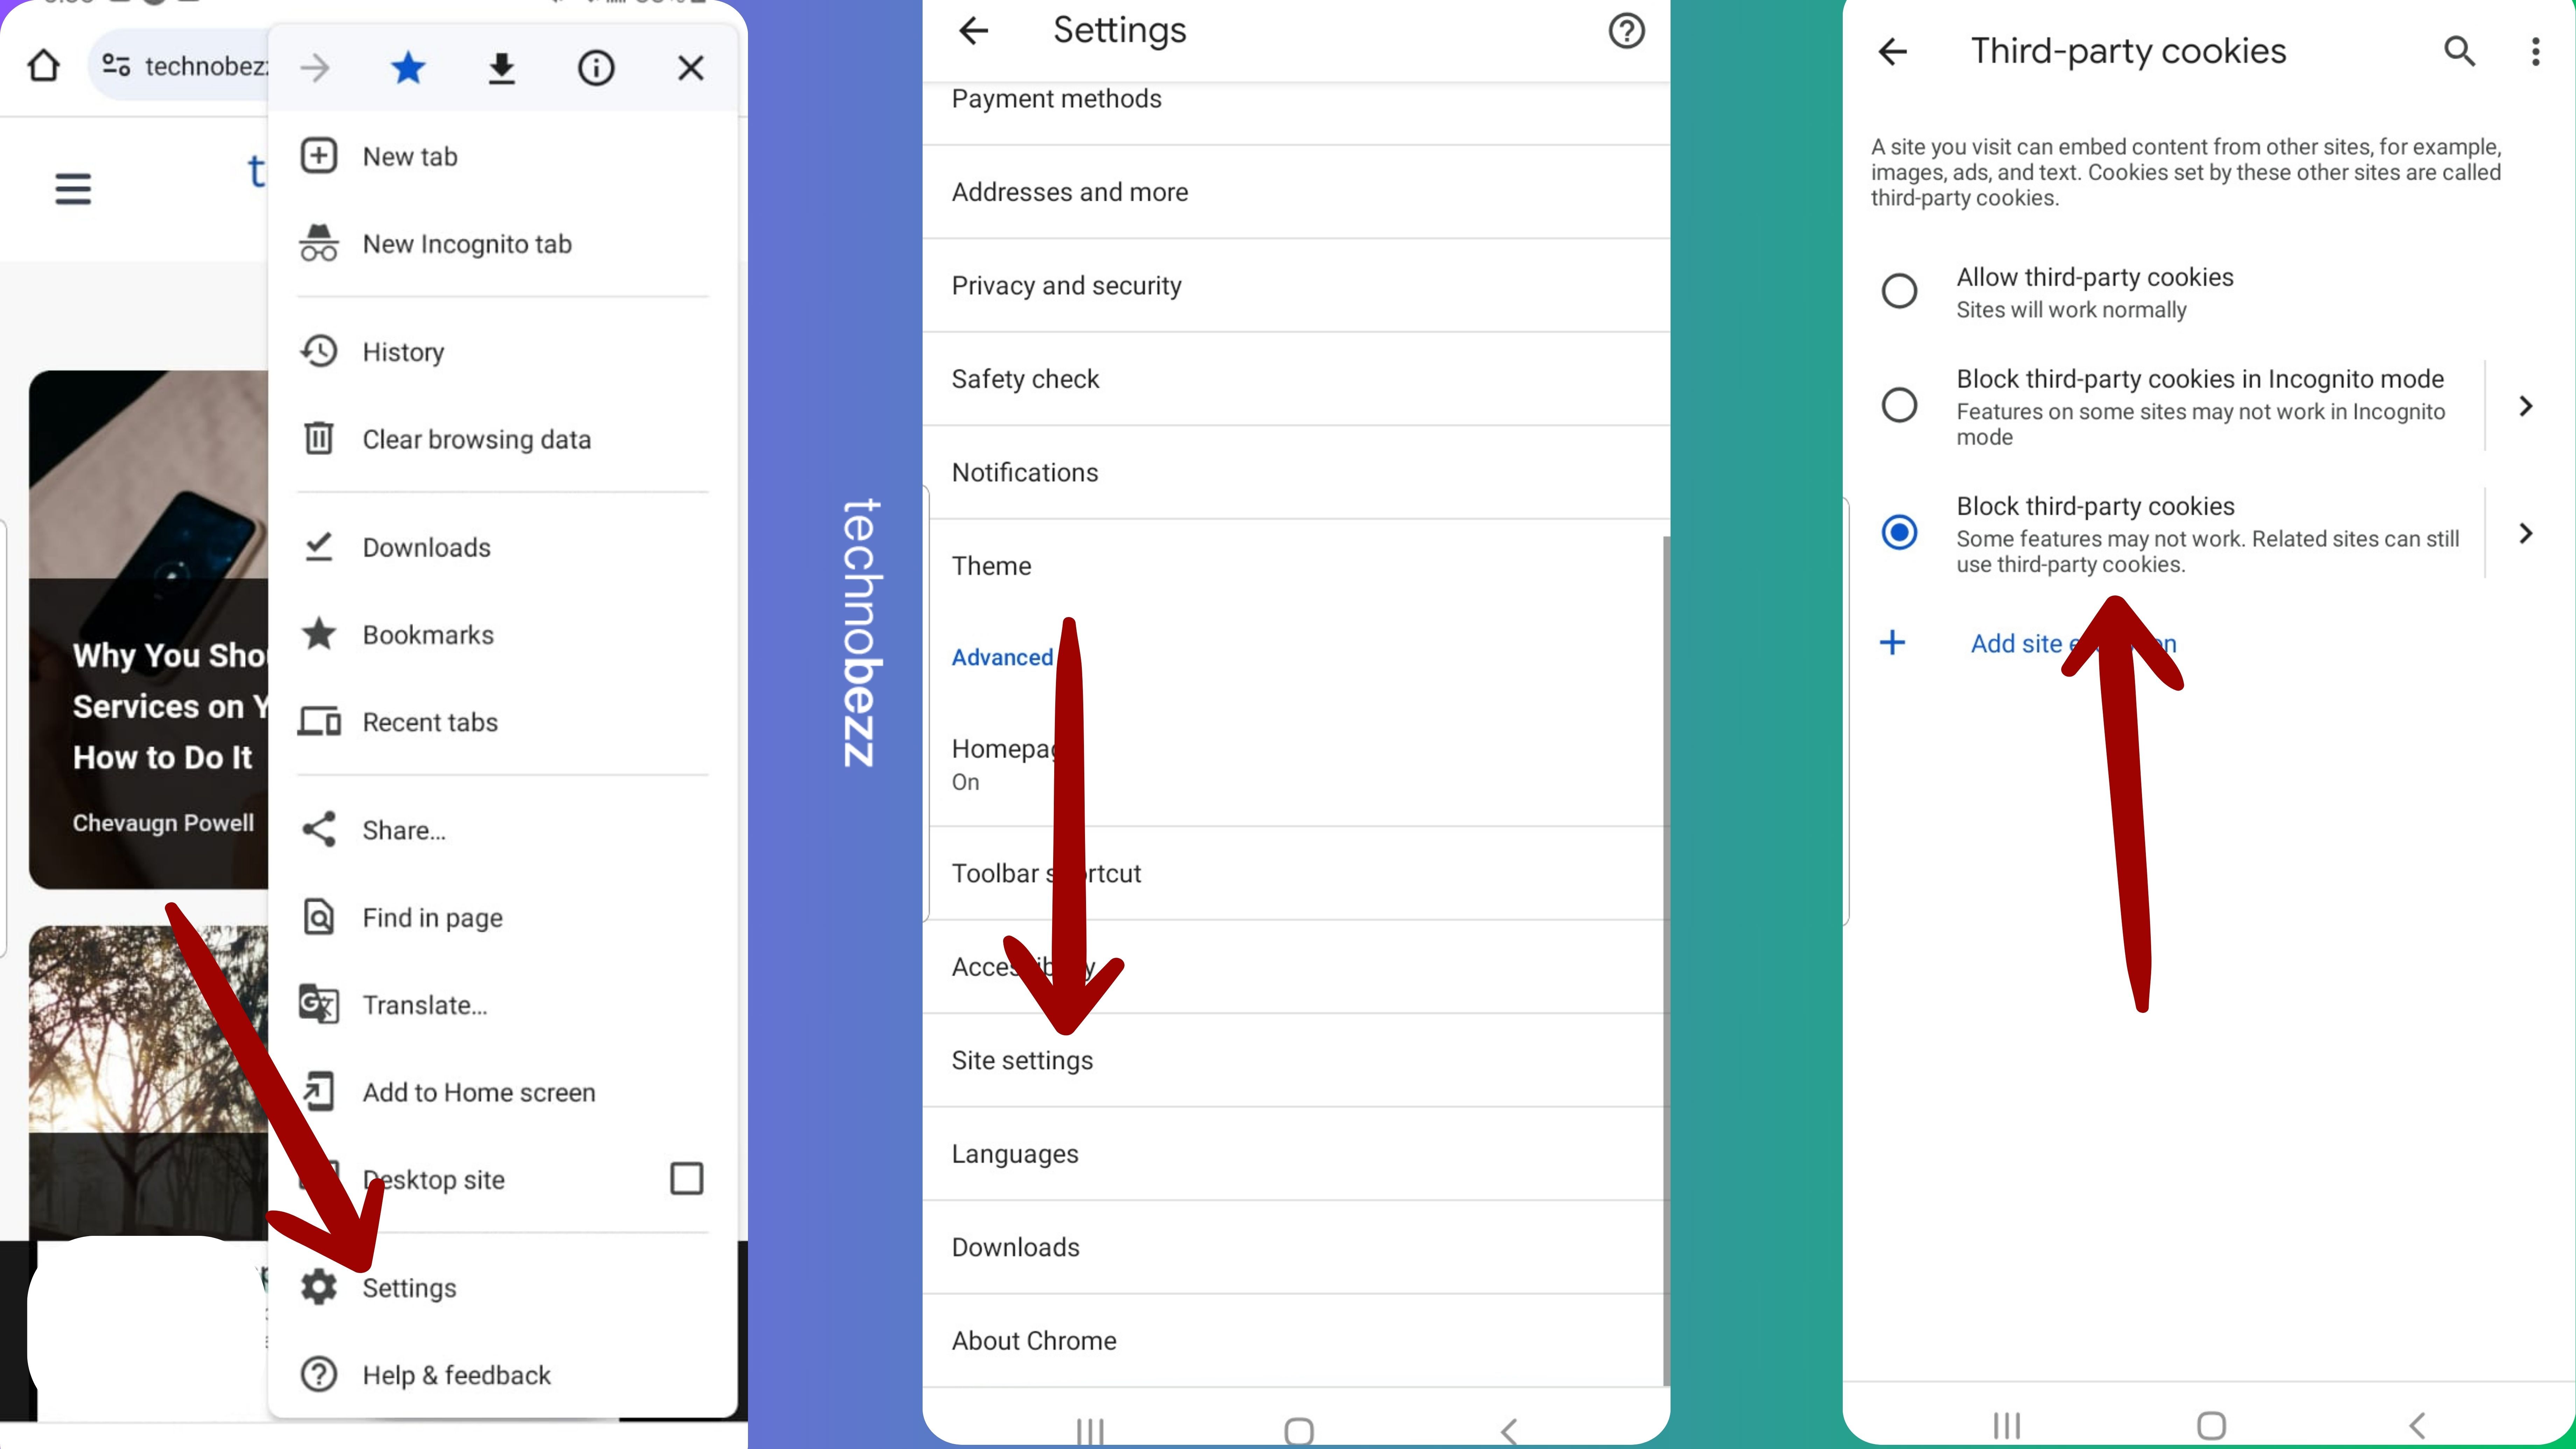Click the Share icon
Viewport: 2576px width, 1449px height.
pos(319,829)
